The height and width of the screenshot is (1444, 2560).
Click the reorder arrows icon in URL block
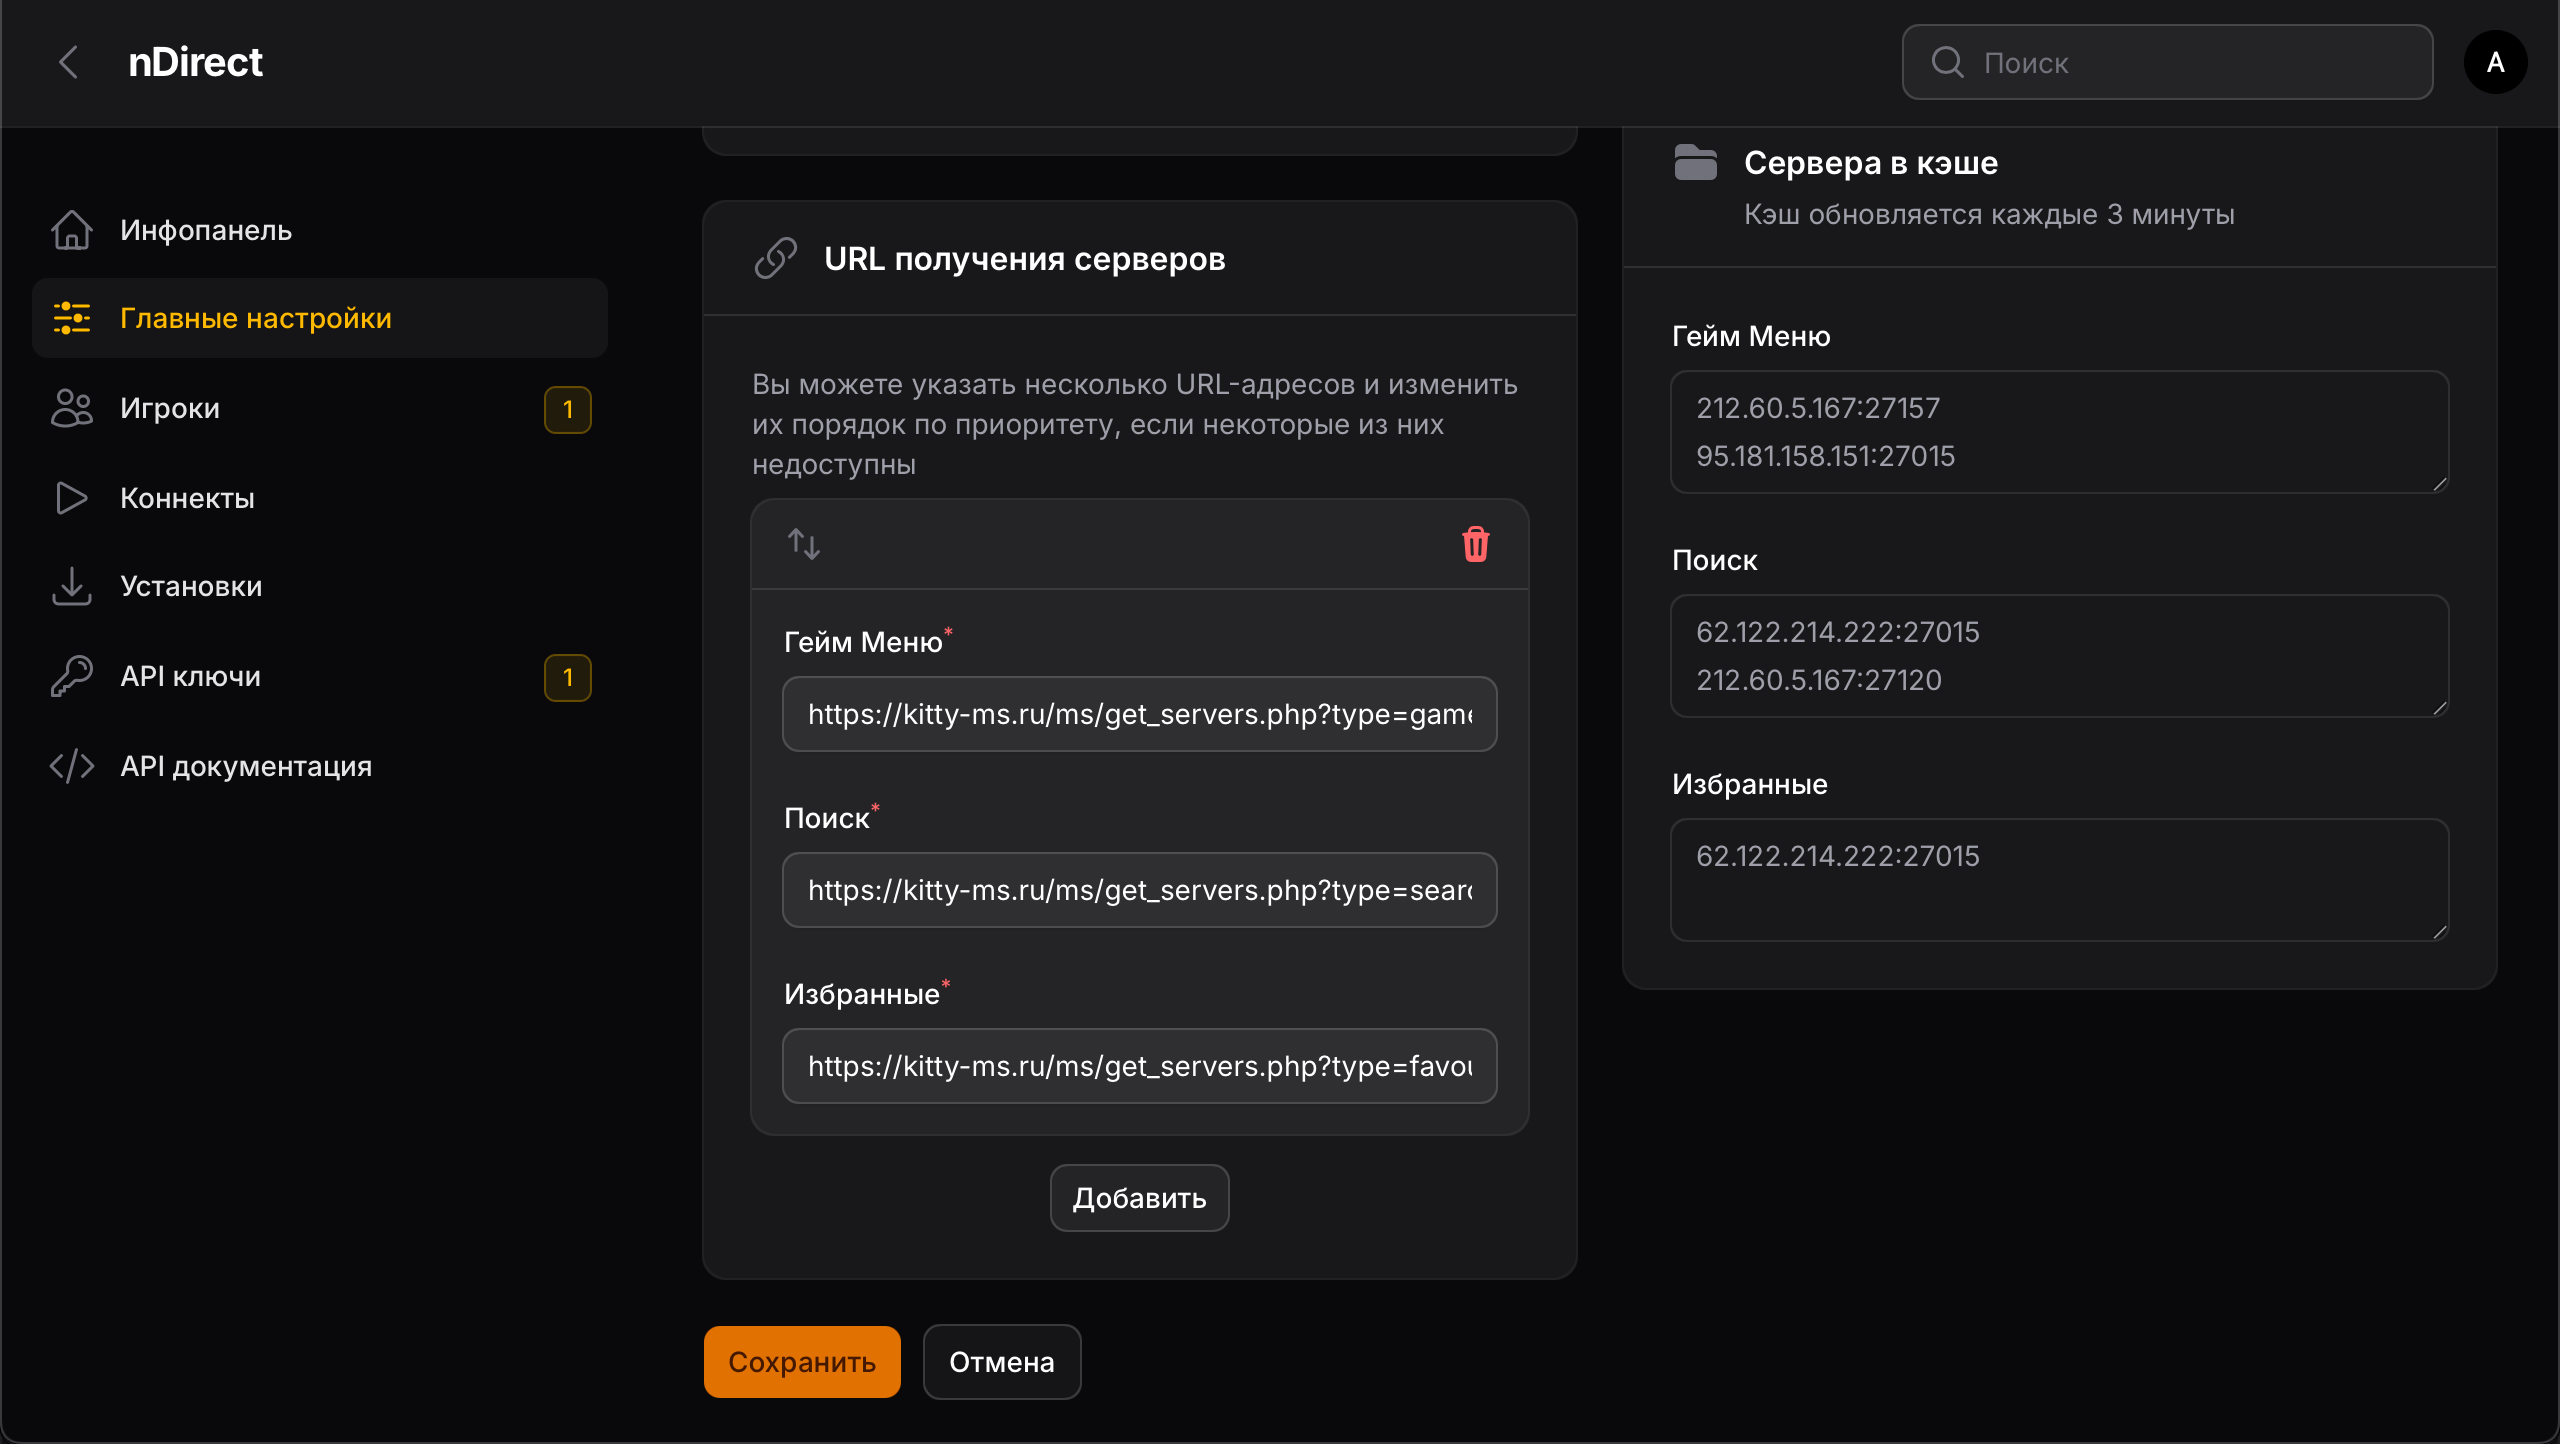pos(804,543)
